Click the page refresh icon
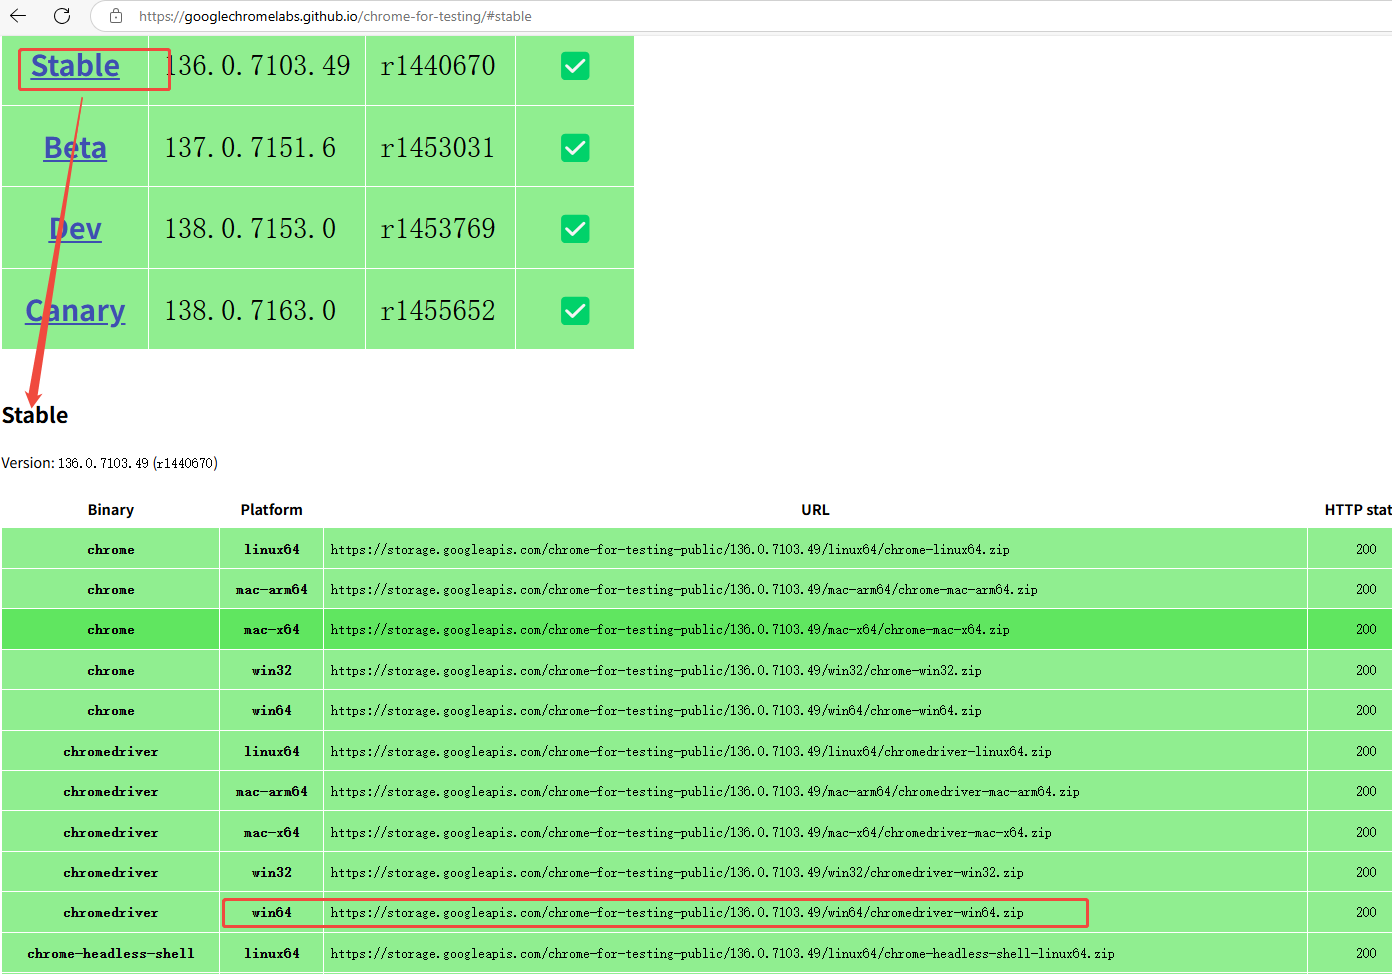Image resolution: width=1392 pixels, height=974 pixels. click(60, 16)
